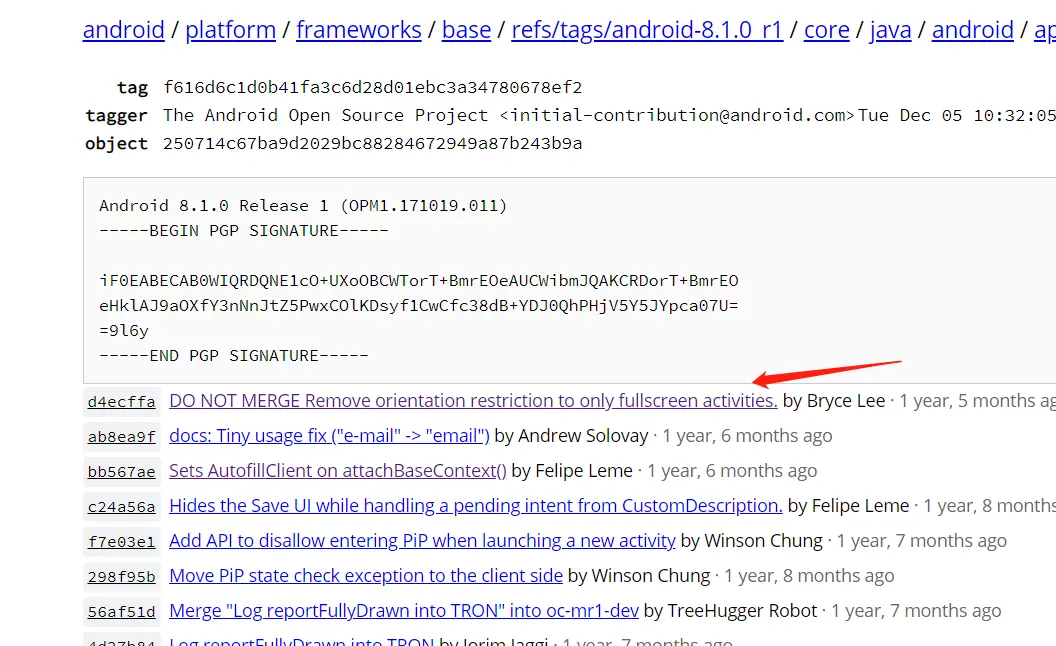
Task: Open Move PiP state check exception commit
Action: [x=366, y=576]
